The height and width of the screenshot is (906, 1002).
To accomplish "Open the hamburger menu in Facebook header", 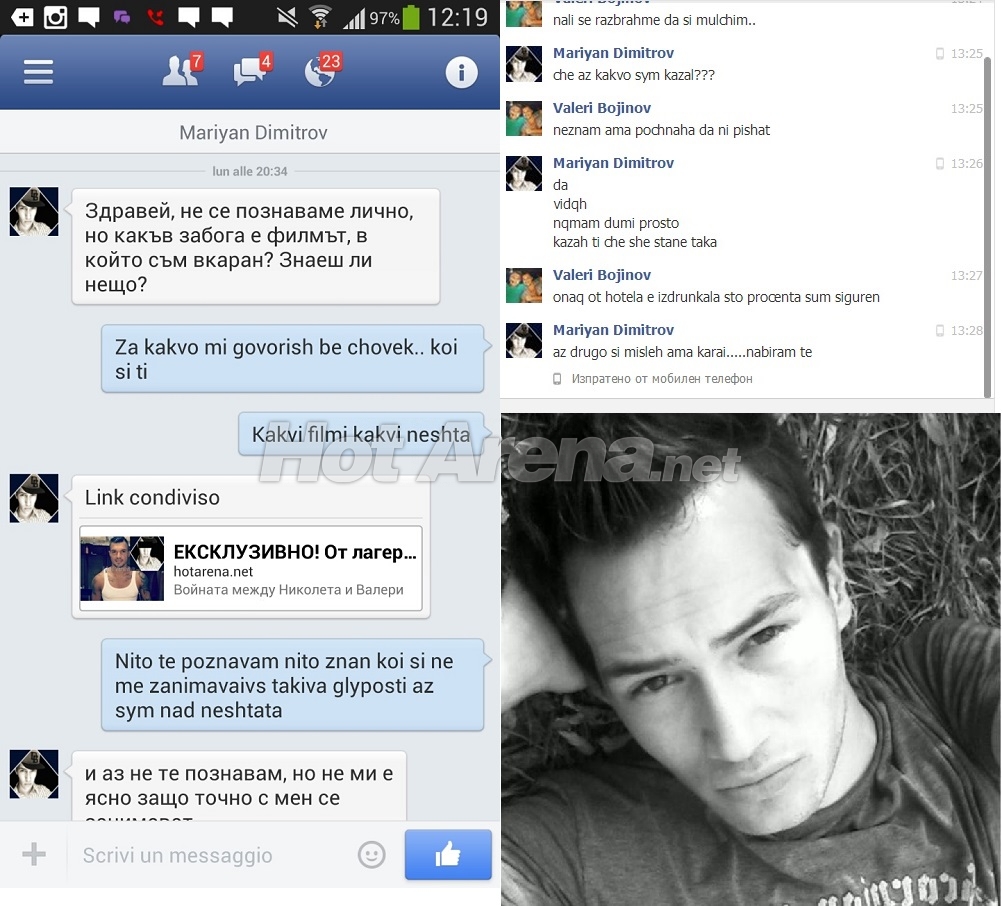I will point(38,72).
